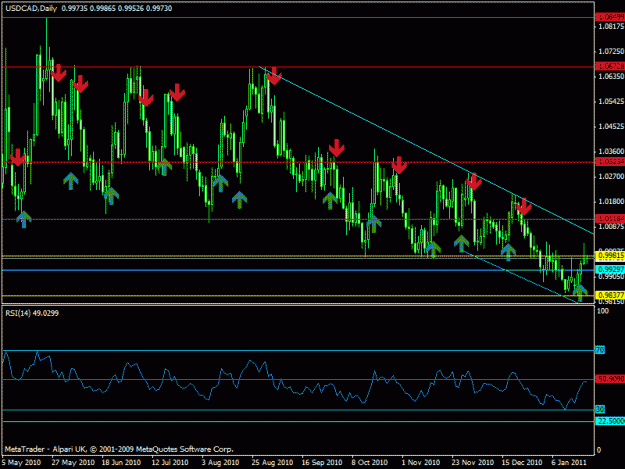Select the upper descending cyan trendline
The image size is (625, 469).
click(426, 150)
